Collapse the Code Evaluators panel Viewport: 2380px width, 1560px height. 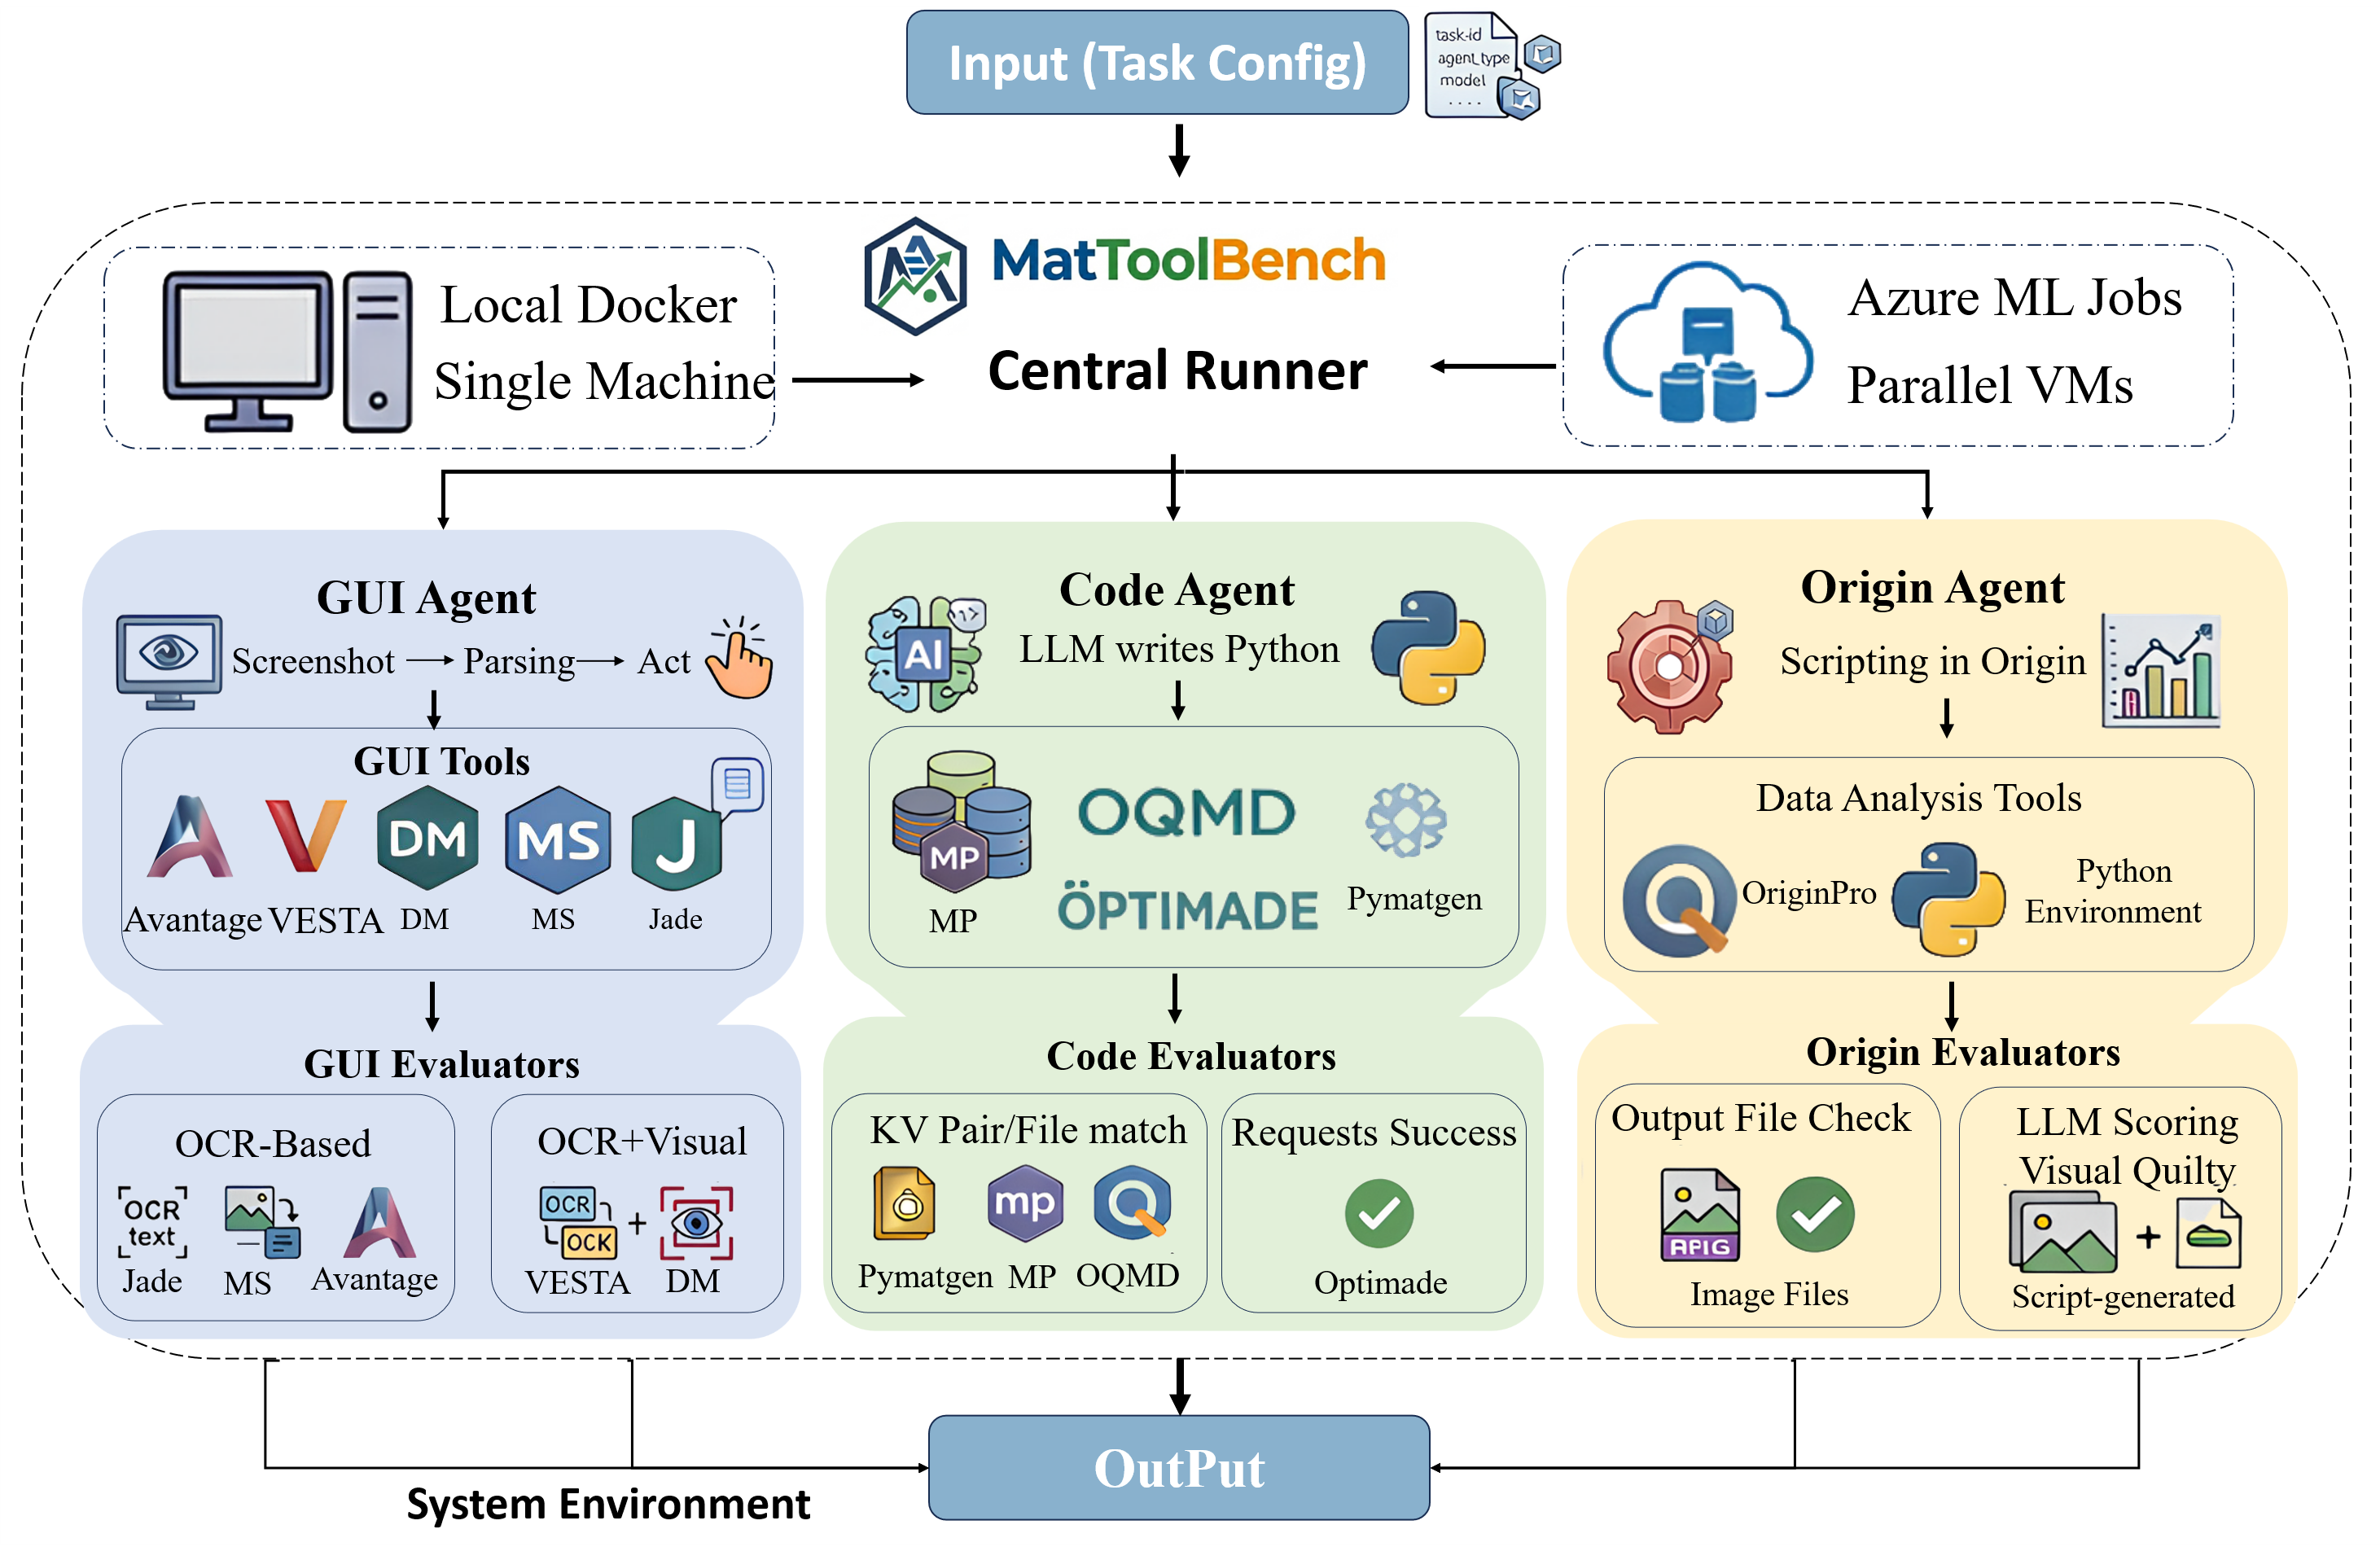(1190, 1057)
